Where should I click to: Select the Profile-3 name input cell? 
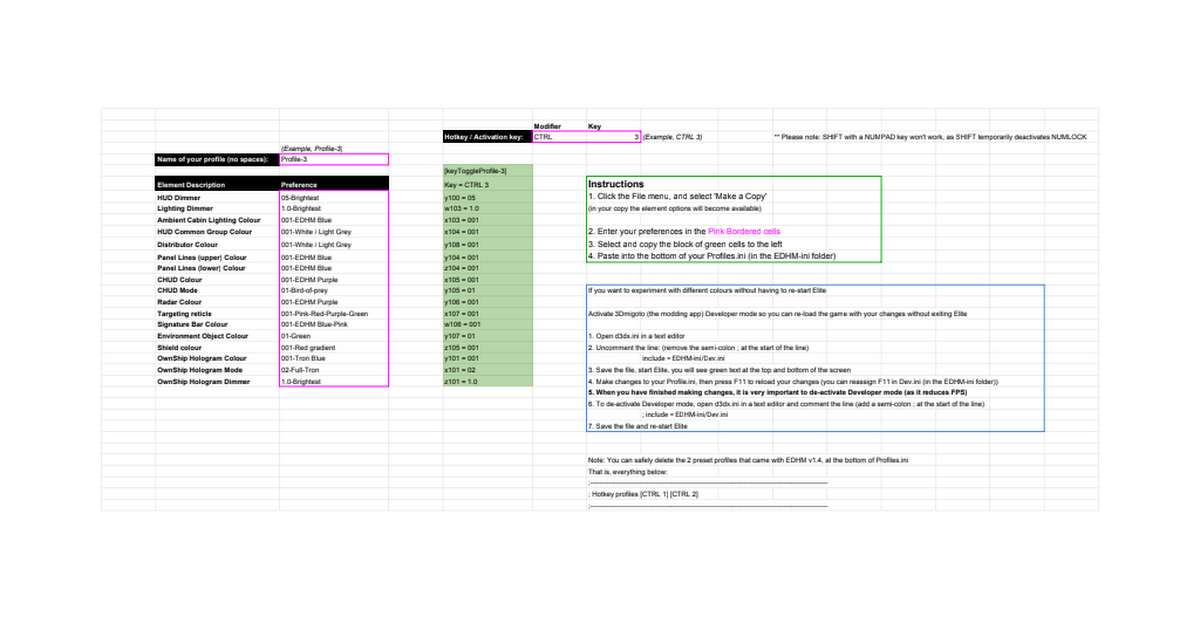tap(334, 159)
